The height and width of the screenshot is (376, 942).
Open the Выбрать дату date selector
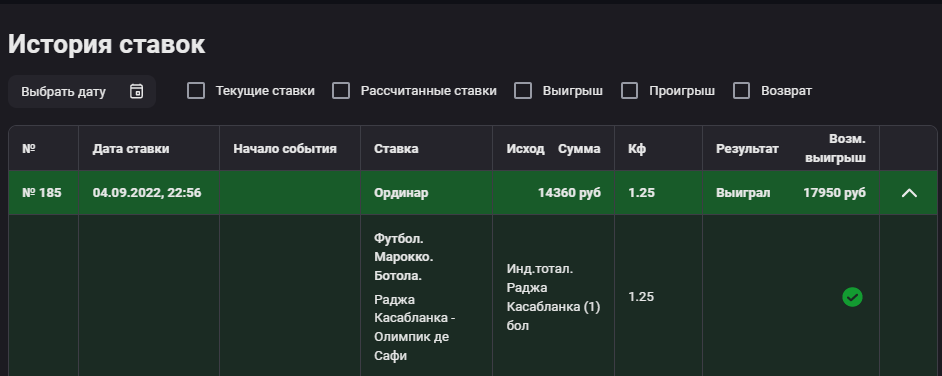coord(82,91)
